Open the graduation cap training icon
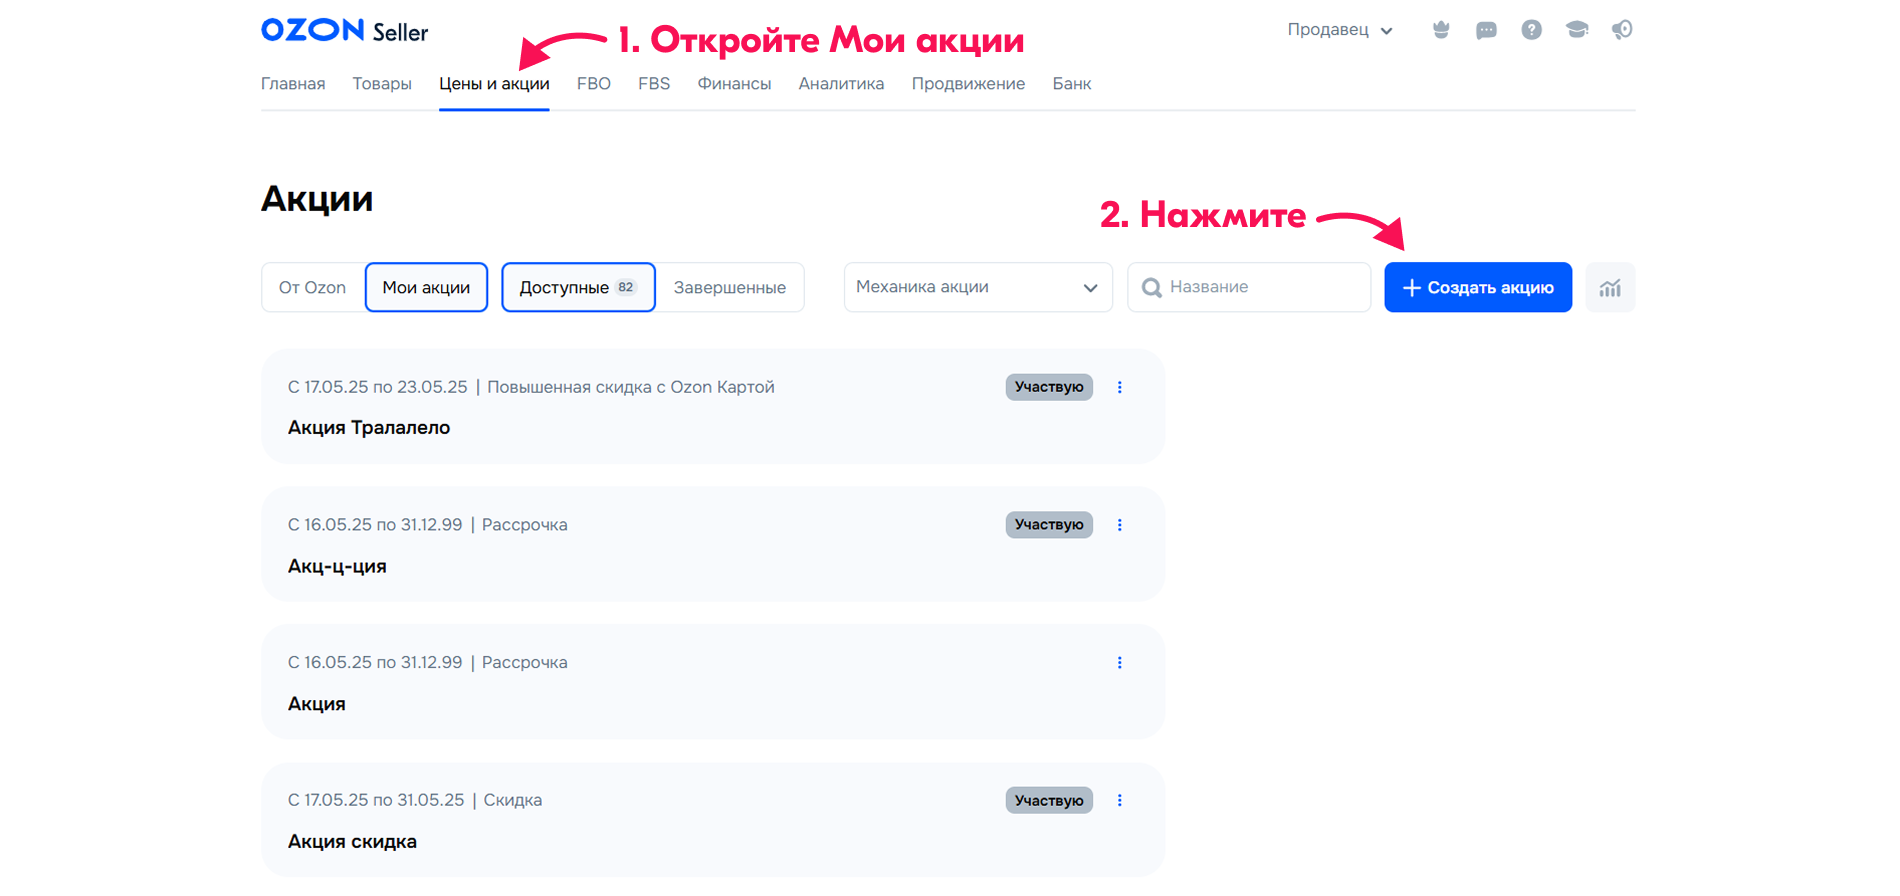The image size is (1900, 896). [1577, 30]
